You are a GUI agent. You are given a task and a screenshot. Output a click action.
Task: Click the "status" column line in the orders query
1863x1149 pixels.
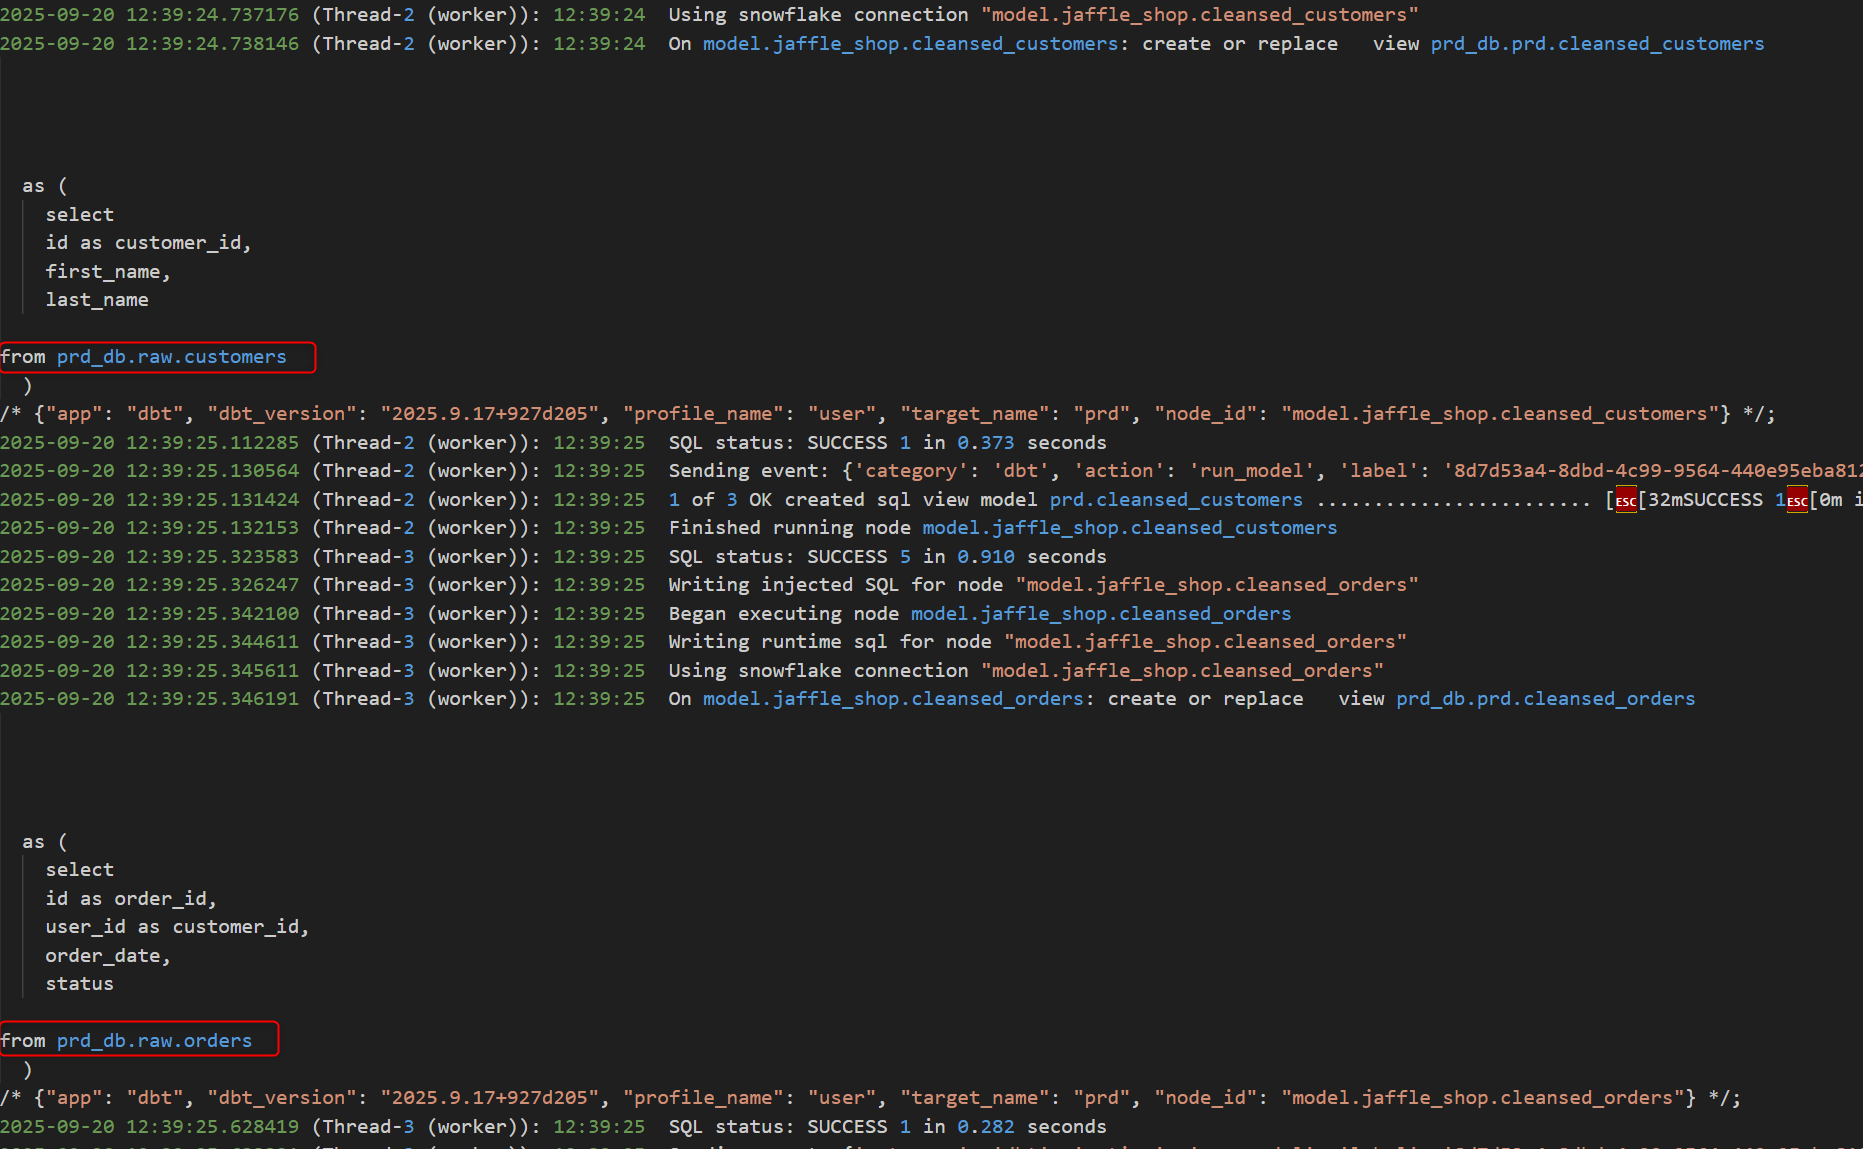pyautogui.click(x=79, y=984)
